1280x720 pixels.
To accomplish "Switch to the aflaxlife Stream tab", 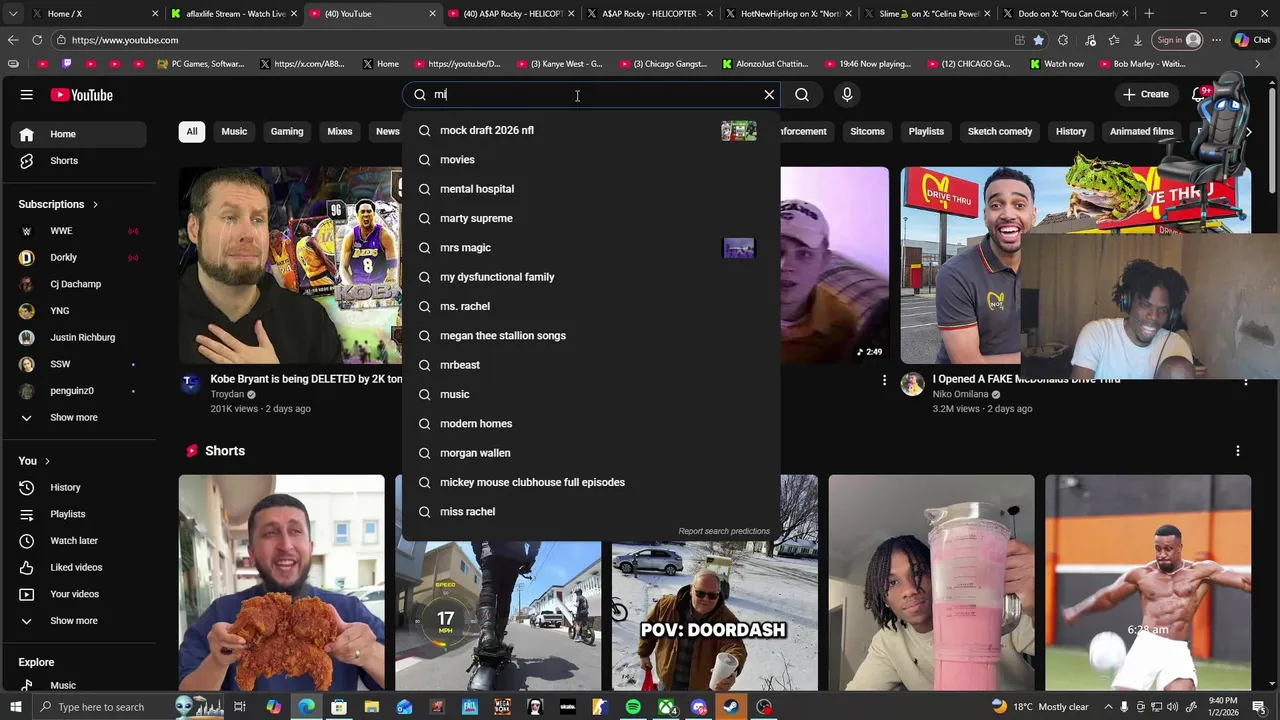I will click(235, 14).
